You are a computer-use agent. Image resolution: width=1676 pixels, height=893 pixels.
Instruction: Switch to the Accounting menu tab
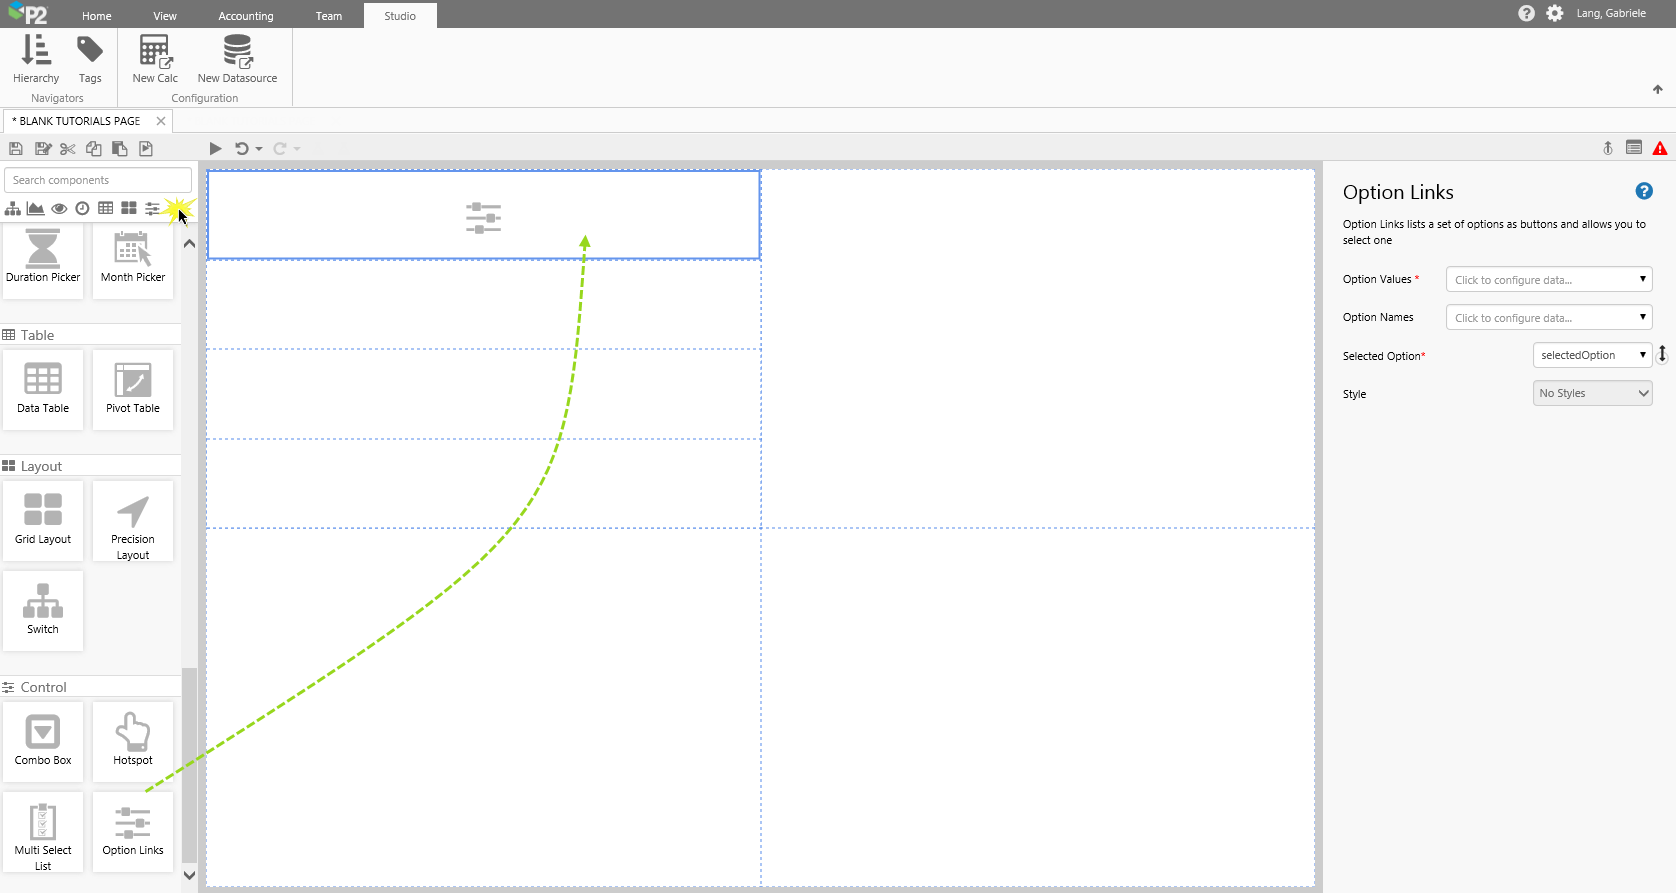click(246, 16)
